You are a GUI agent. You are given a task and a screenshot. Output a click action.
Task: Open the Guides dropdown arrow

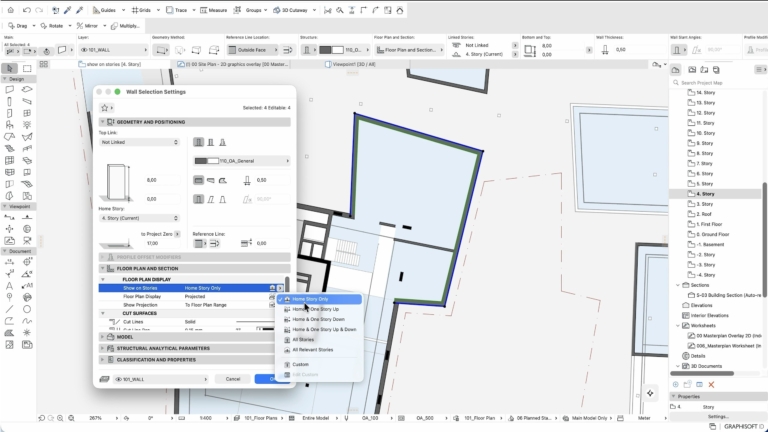[x=123, y=10]
